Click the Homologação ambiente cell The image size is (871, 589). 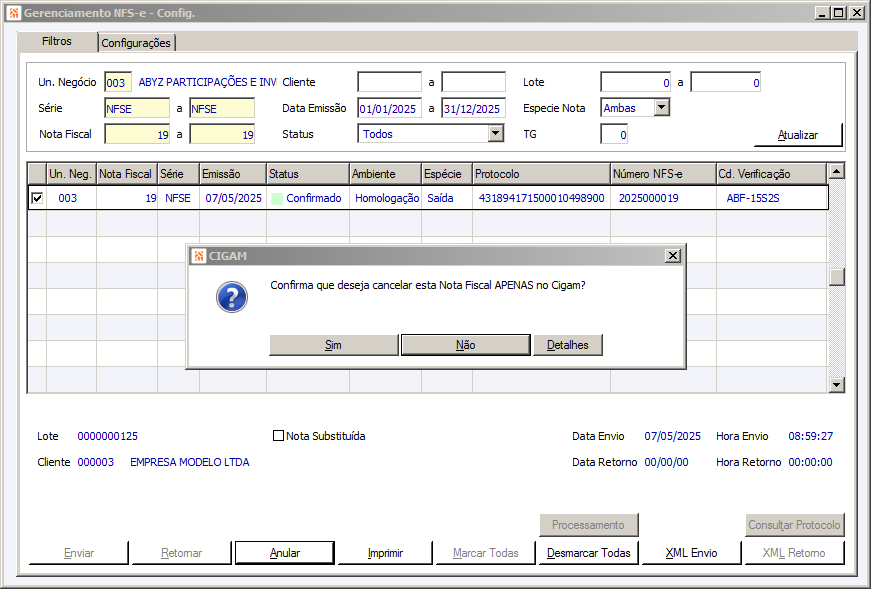point(387,198)
